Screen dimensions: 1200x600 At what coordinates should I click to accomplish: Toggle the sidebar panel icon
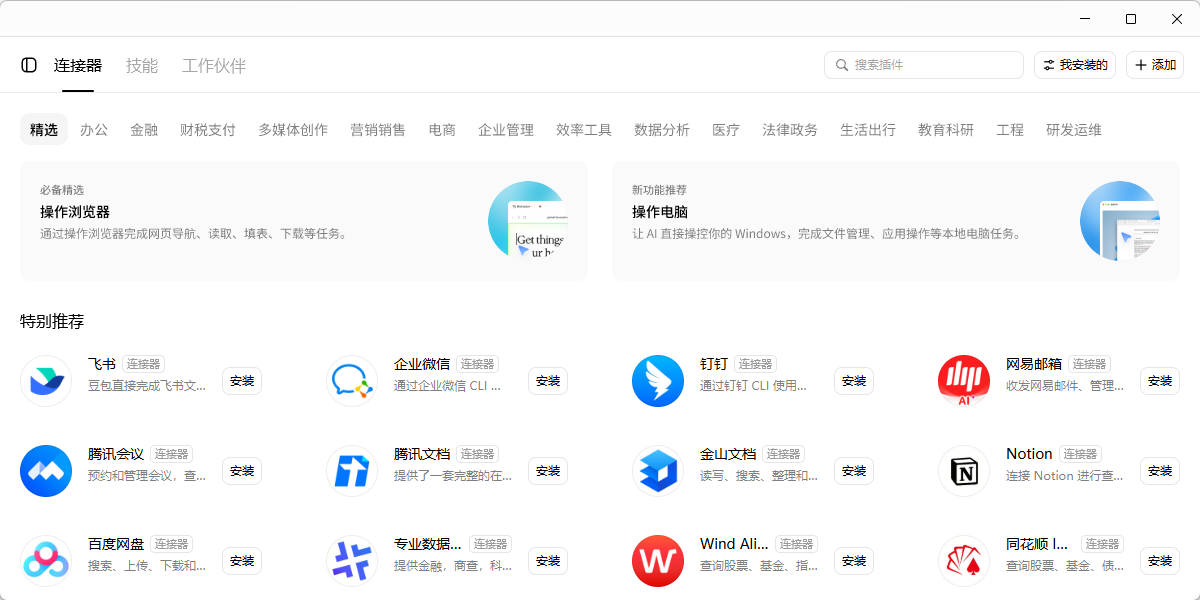pyautogui.click(x=29, y=65)
